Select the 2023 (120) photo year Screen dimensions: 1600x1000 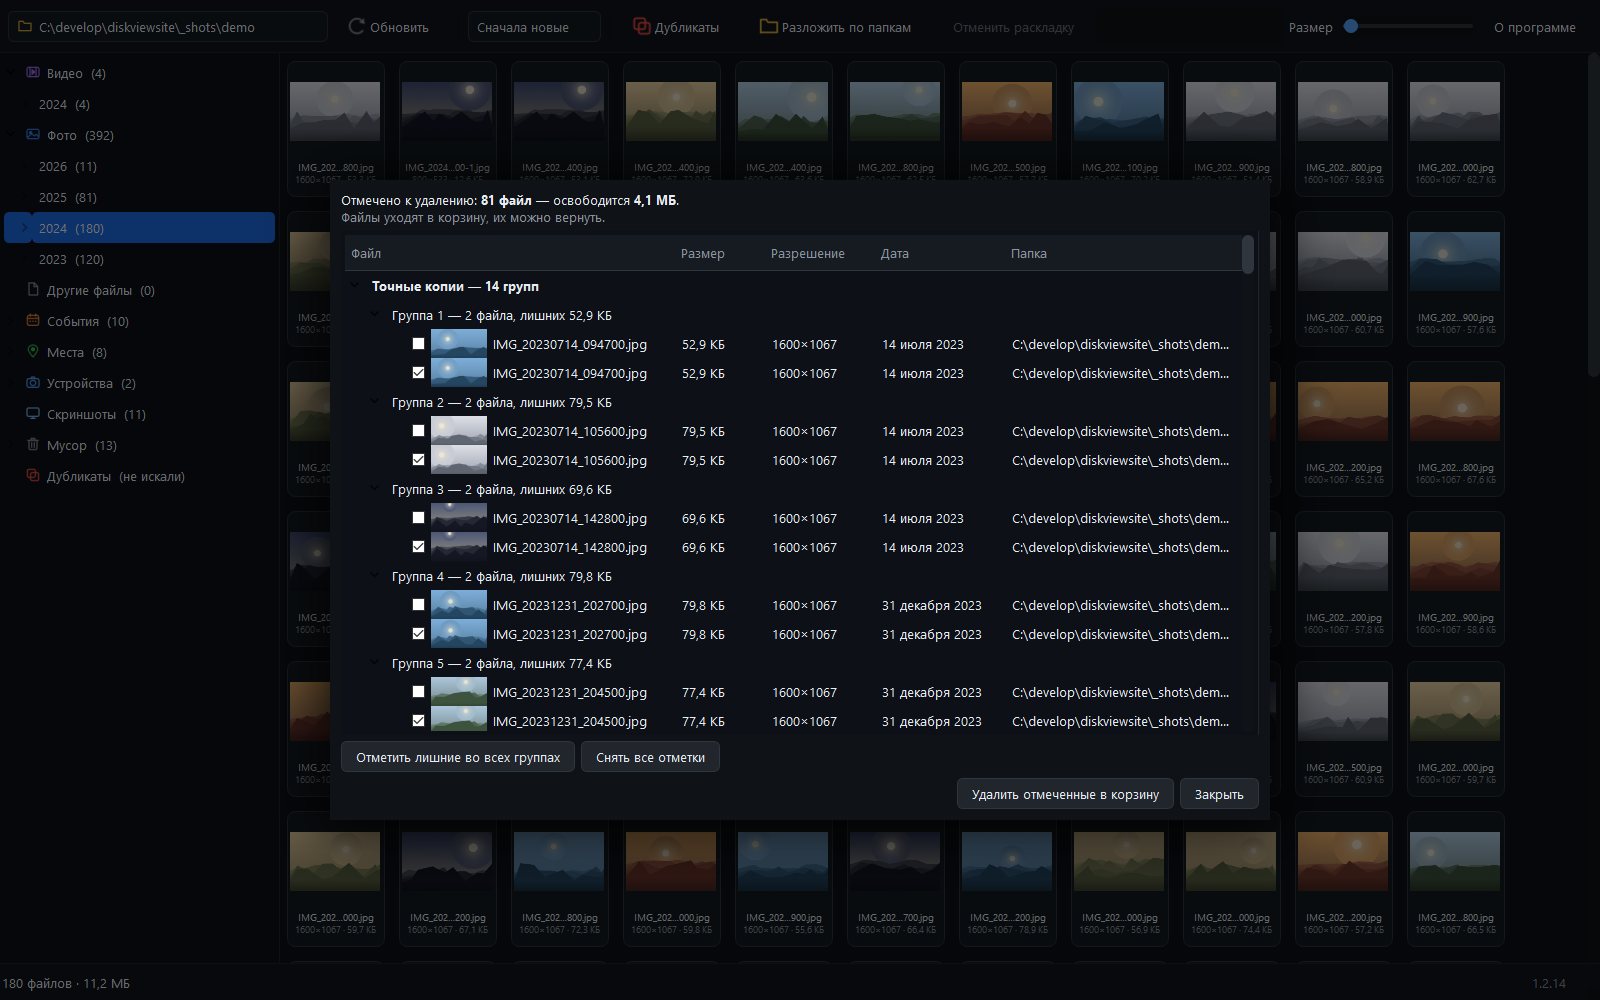(x=140, y=259)
